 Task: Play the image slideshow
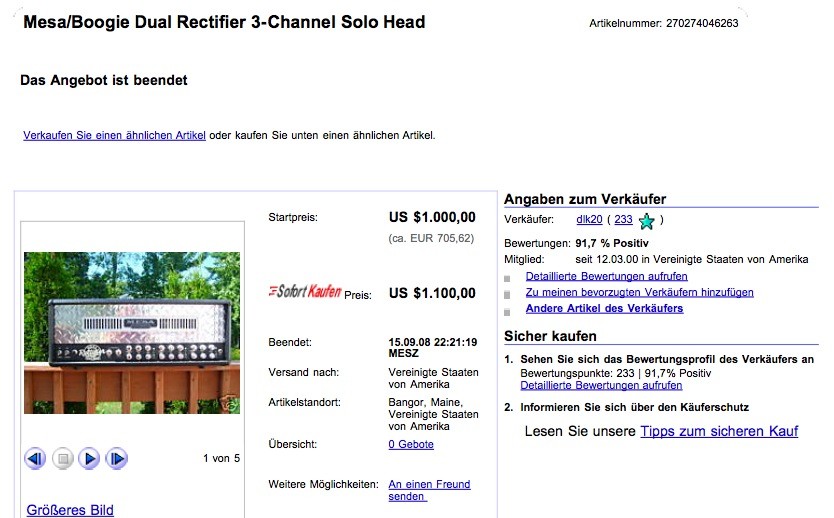(89, 458)
